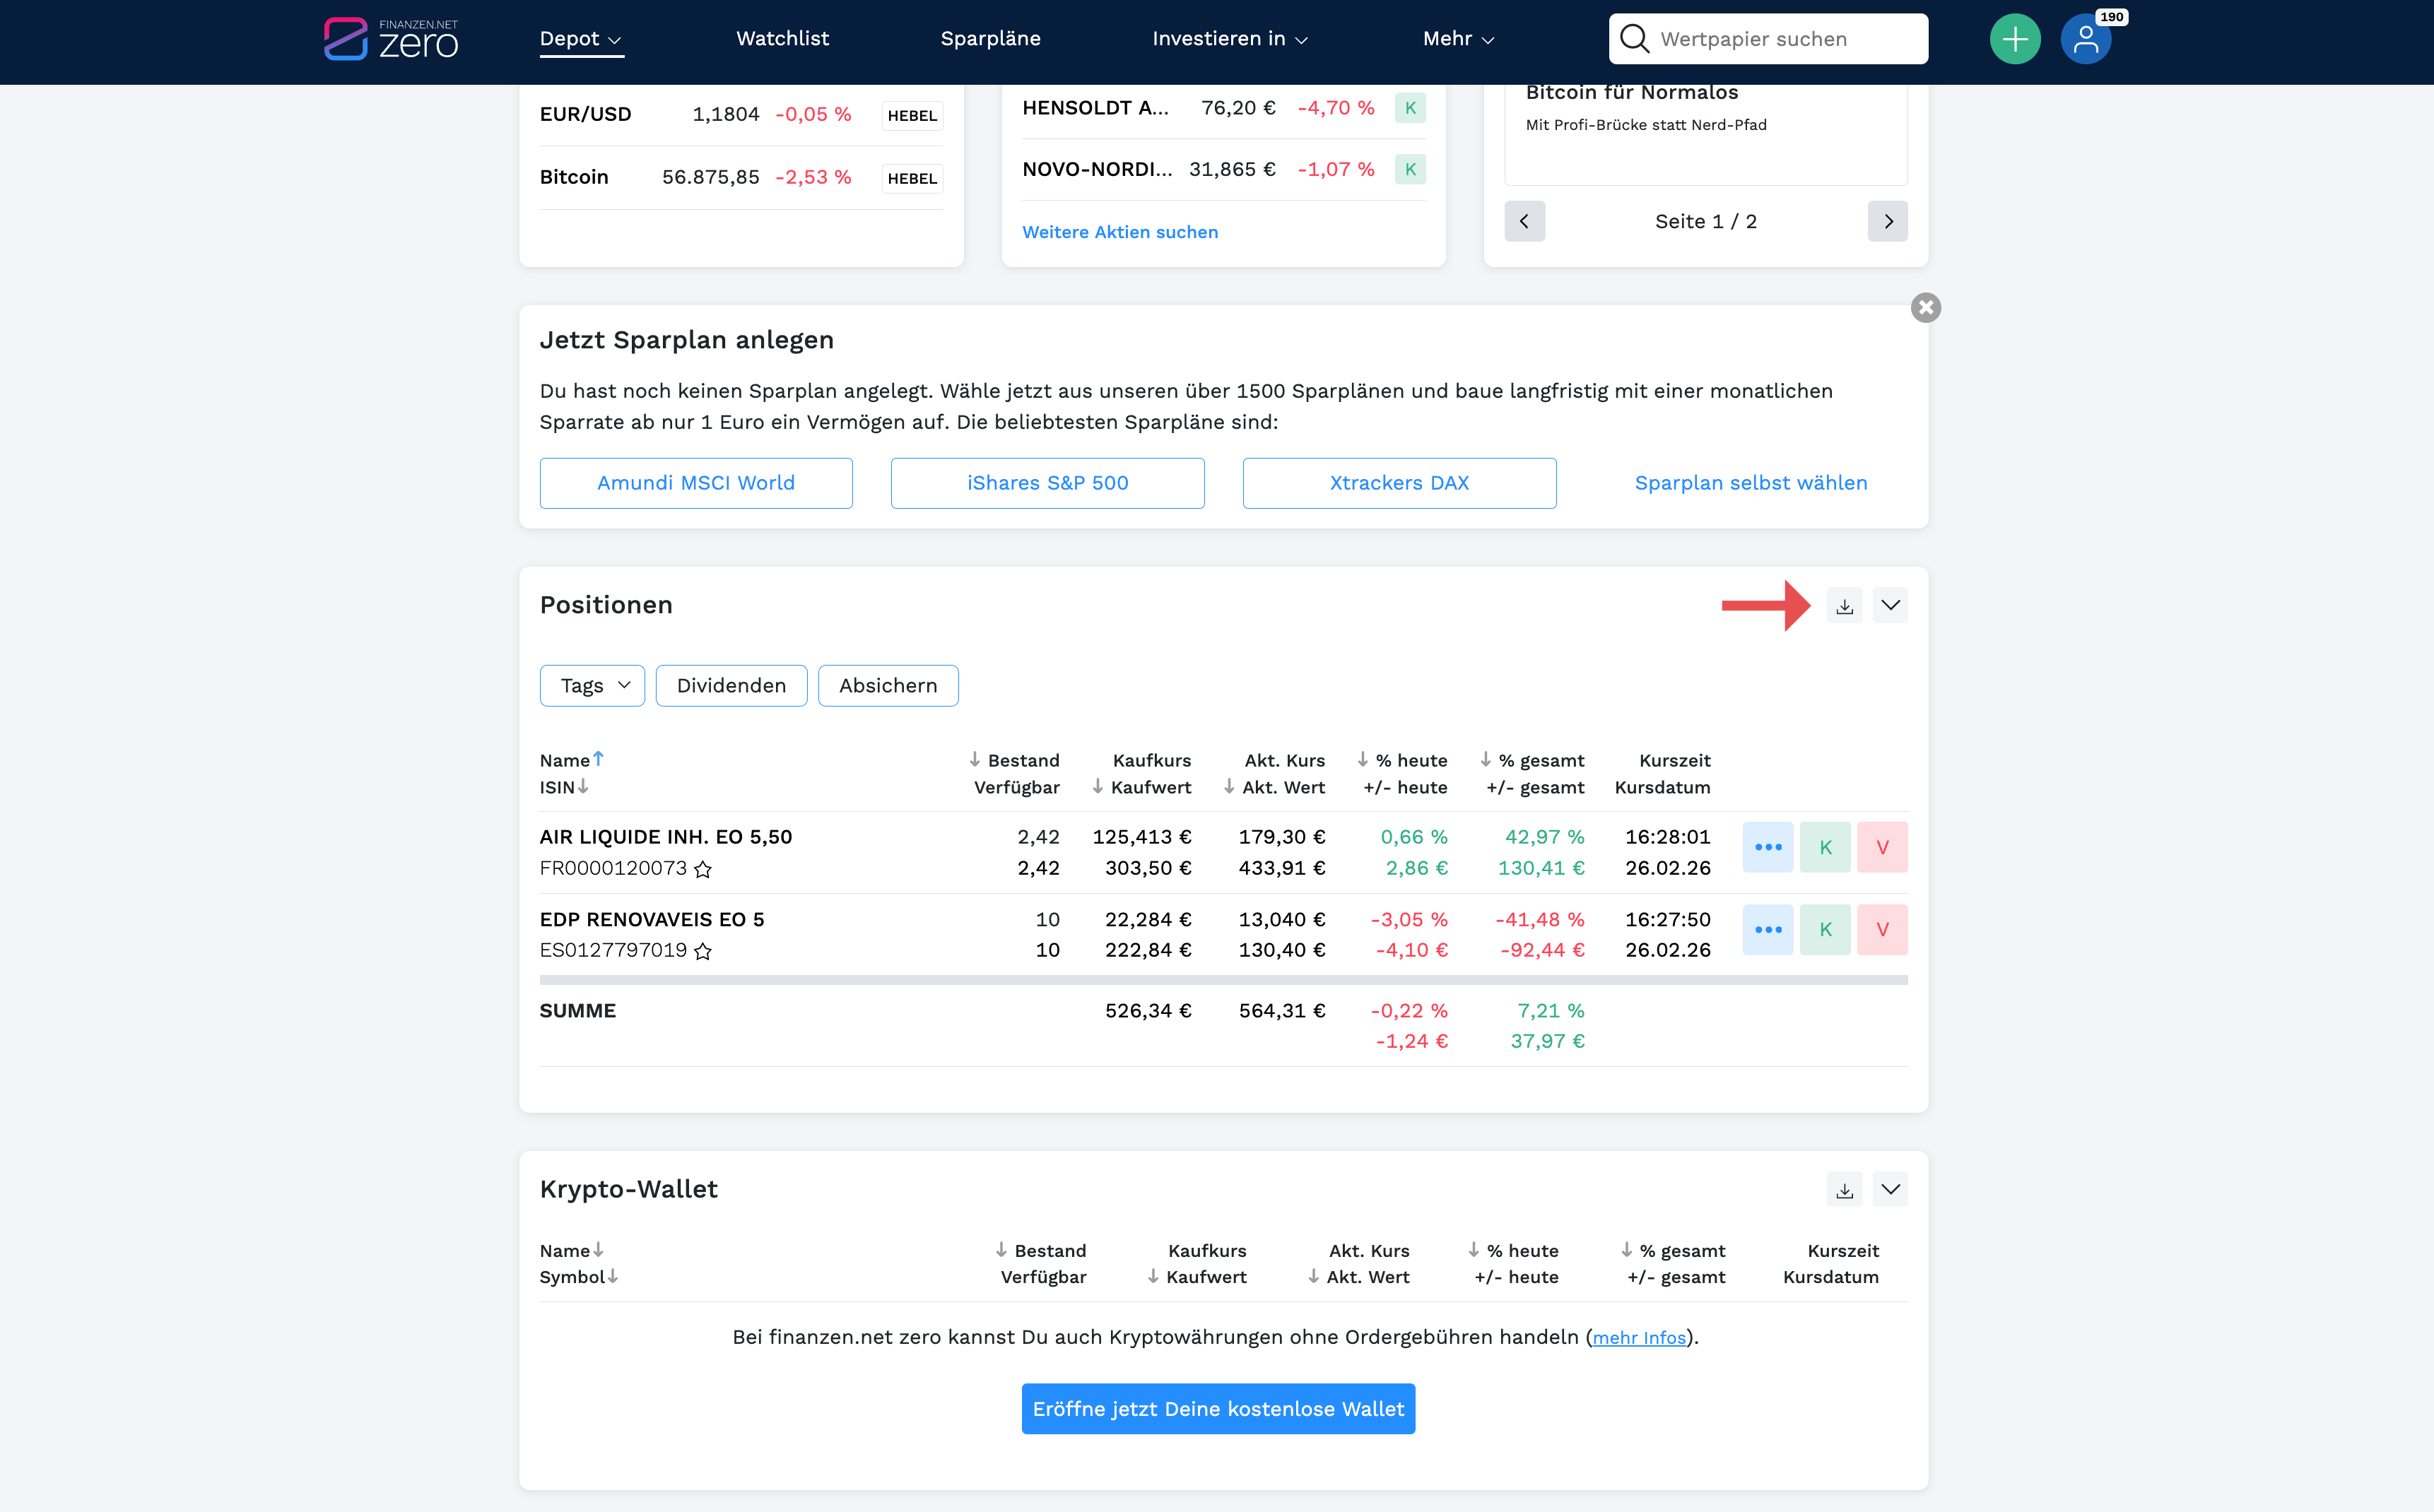
Task: Sell EDP RENOVAVEIS with the V button
Action: click(x=1882, y=930)
